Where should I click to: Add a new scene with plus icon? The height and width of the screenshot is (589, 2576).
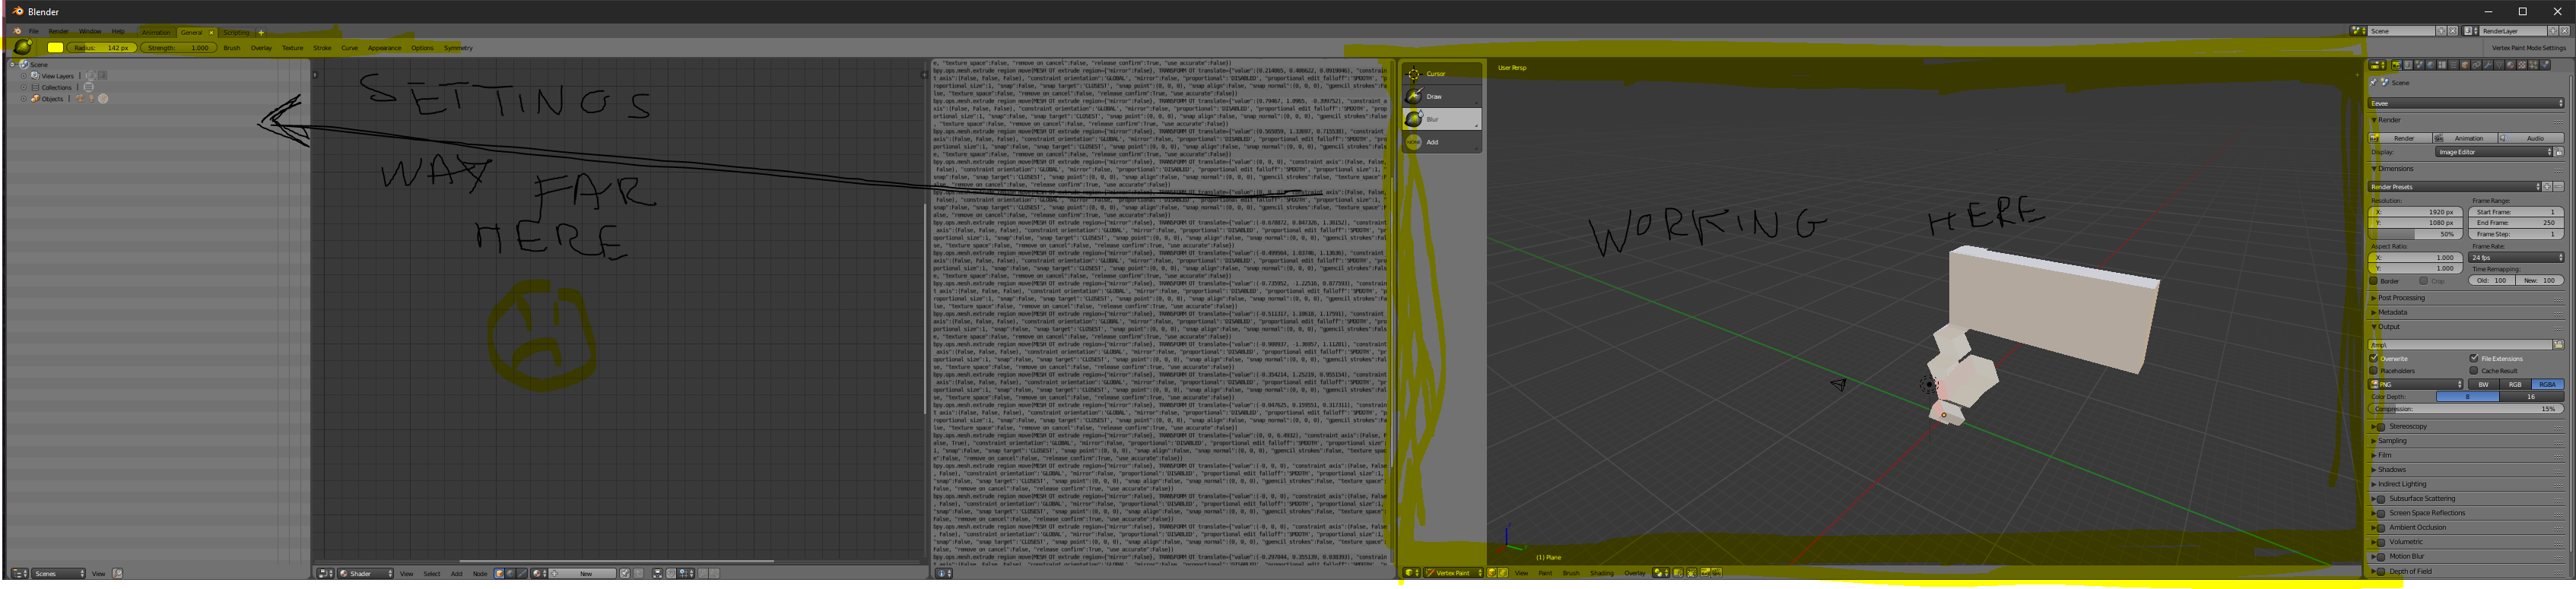tap(2441, 31)
